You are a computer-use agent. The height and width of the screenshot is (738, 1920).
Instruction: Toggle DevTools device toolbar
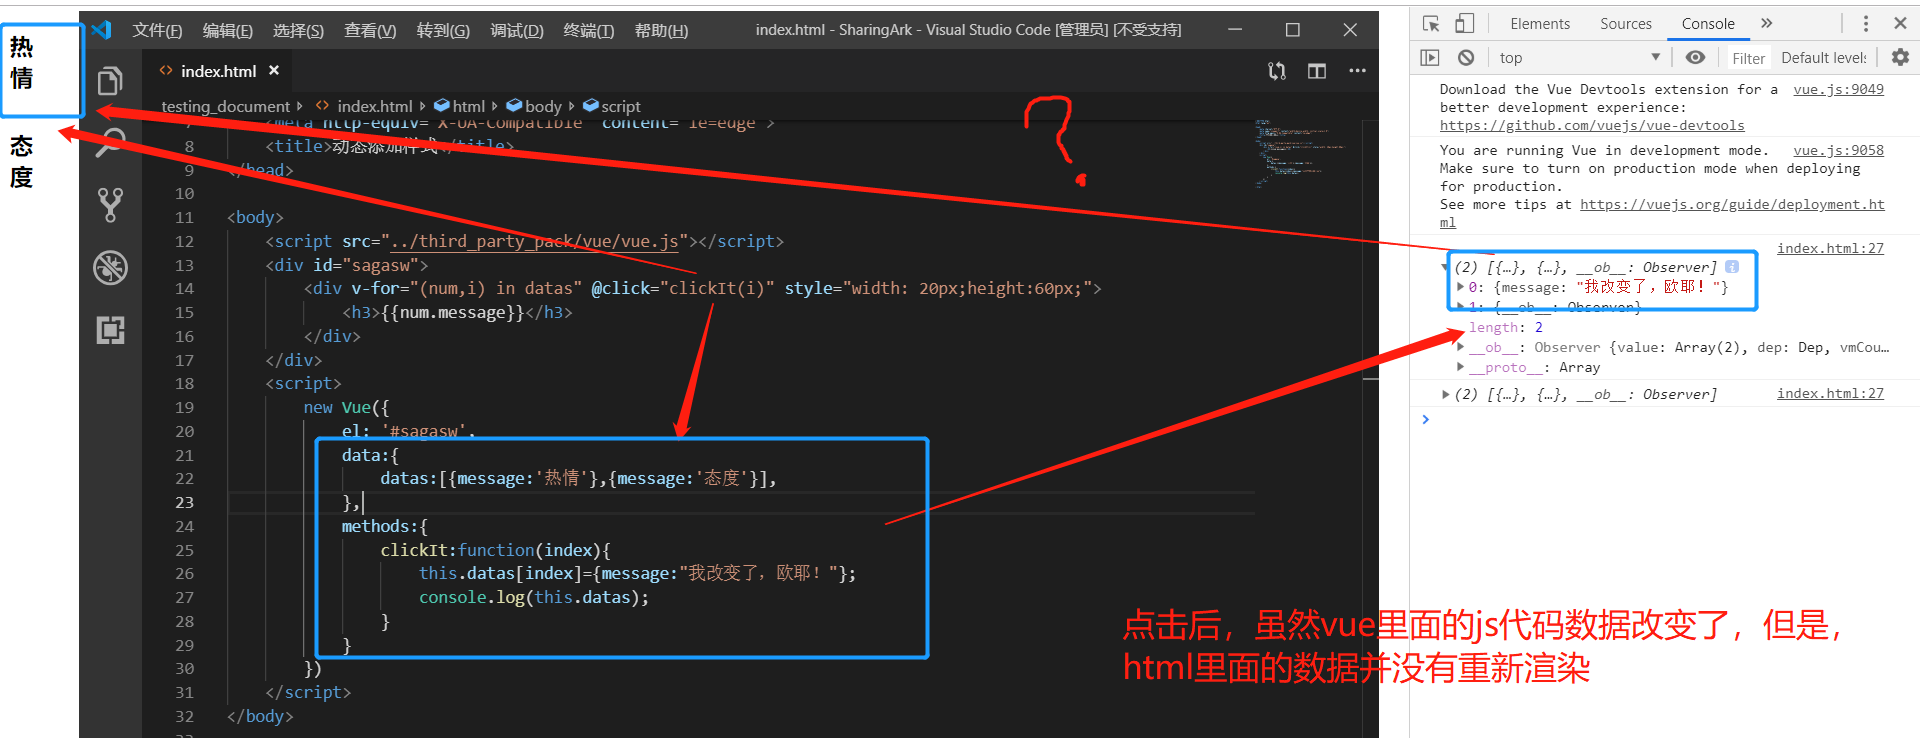tap(1464, 24)
